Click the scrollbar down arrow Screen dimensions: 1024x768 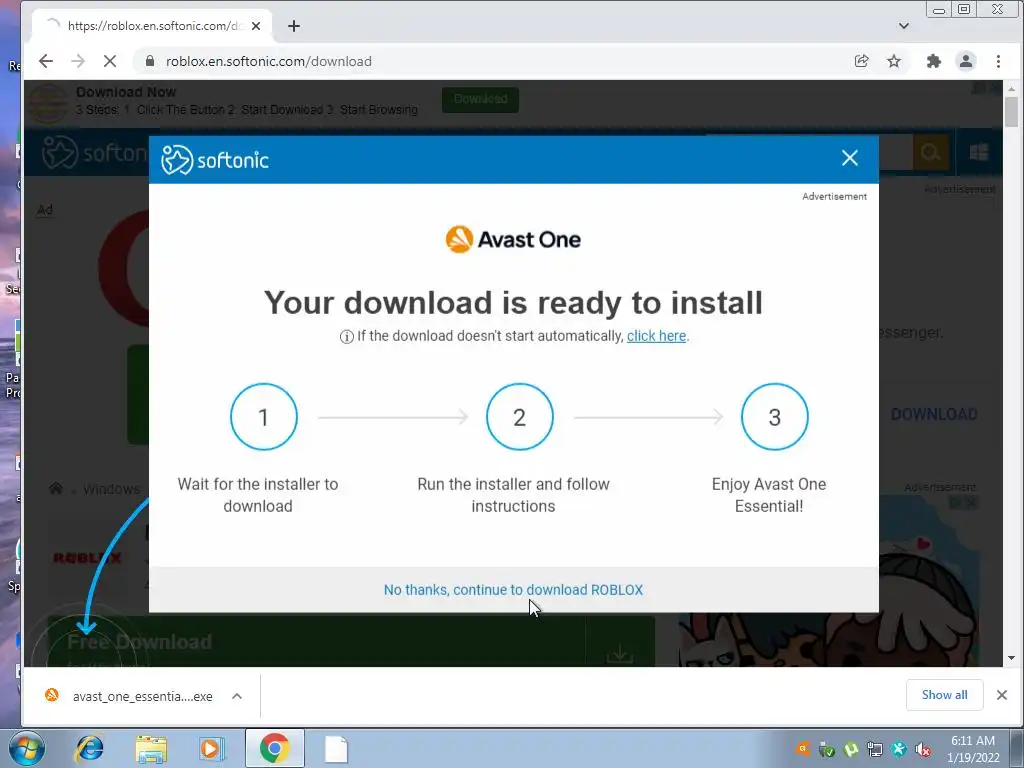coord(1012,658)
